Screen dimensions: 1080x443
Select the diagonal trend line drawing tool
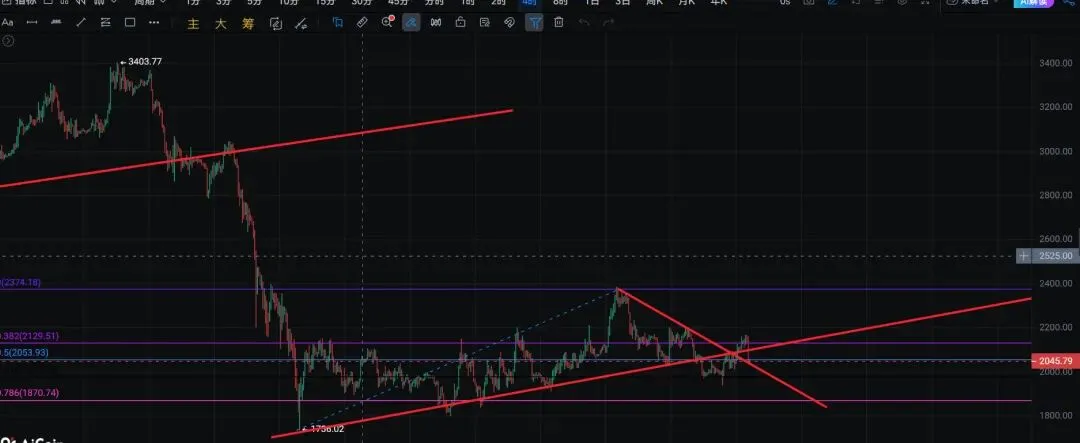[x=81, y=23]
